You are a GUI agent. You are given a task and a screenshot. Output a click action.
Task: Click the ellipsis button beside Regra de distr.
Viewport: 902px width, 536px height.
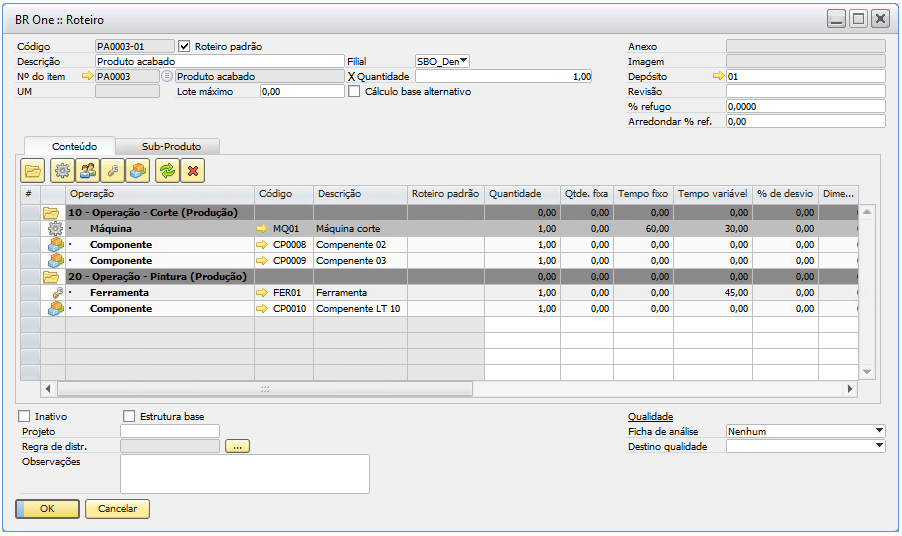click(x=238, y=446)
